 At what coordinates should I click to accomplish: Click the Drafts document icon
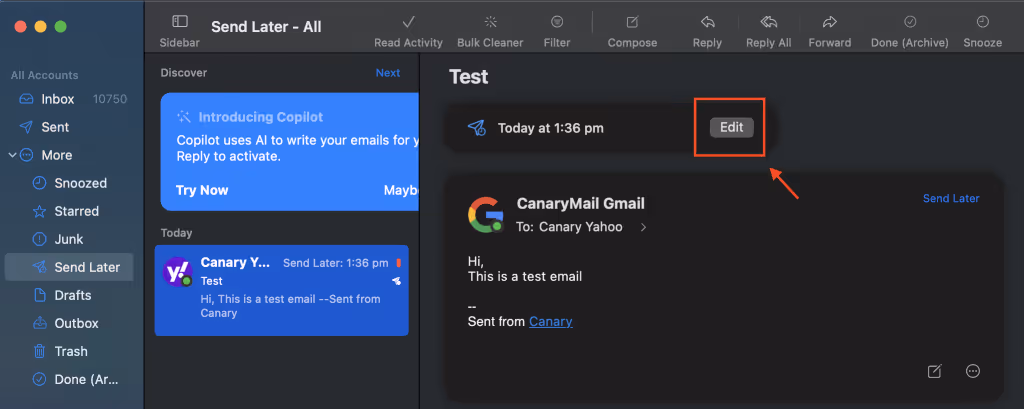point(40,295)
